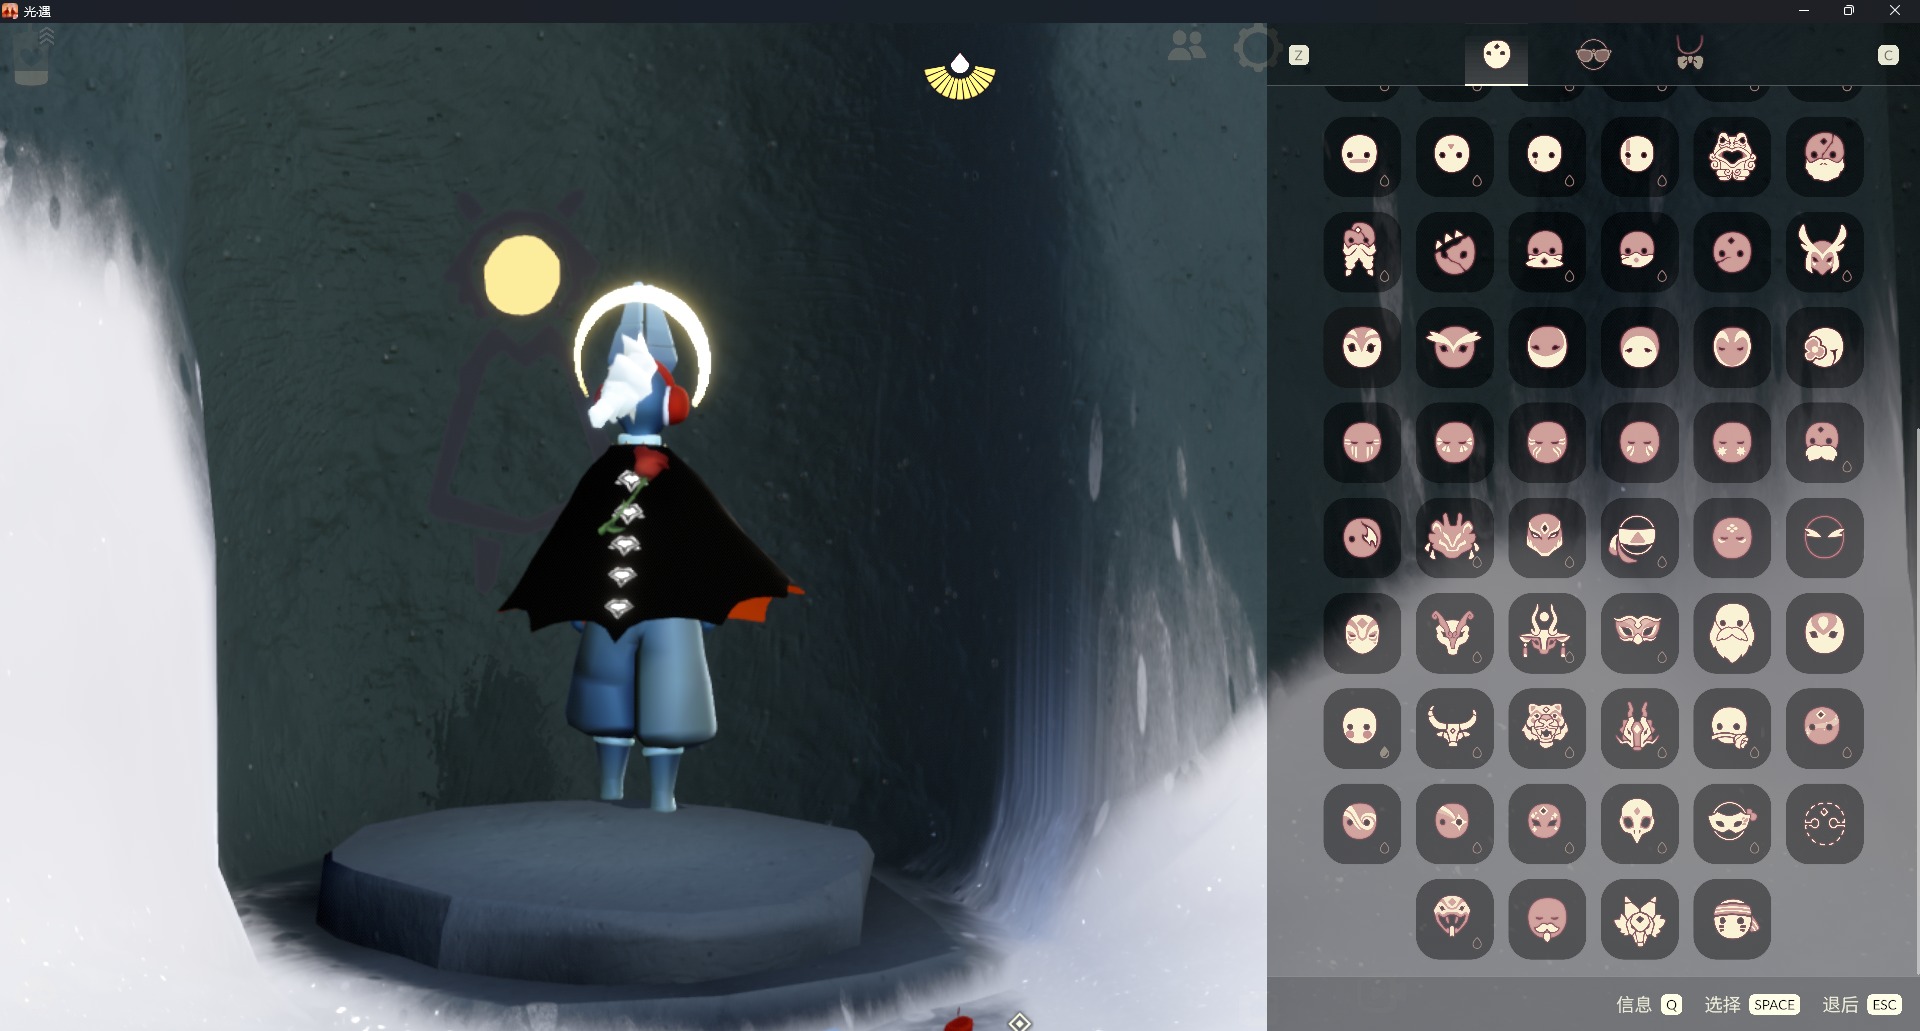Viewport: 1920px width, 1031px height.
Task: Select the tiger mask
Action: click(x=1547, y=728)
